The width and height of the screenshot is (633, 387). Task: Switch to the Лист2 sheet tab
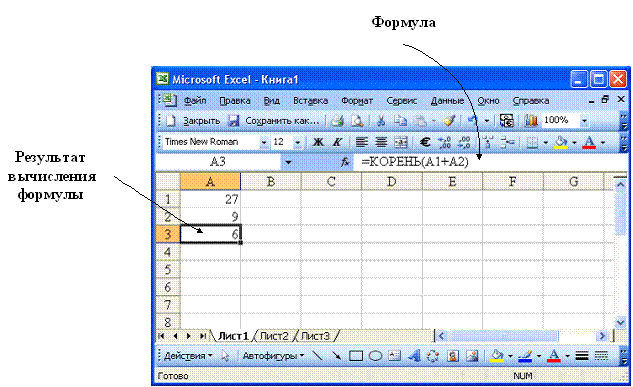click(274, 336)
